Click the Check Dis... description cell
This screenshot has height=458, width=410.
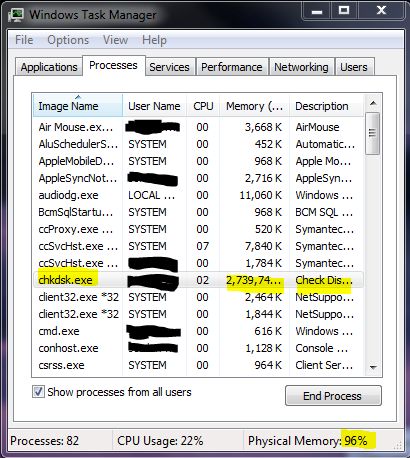coord(324,280)
